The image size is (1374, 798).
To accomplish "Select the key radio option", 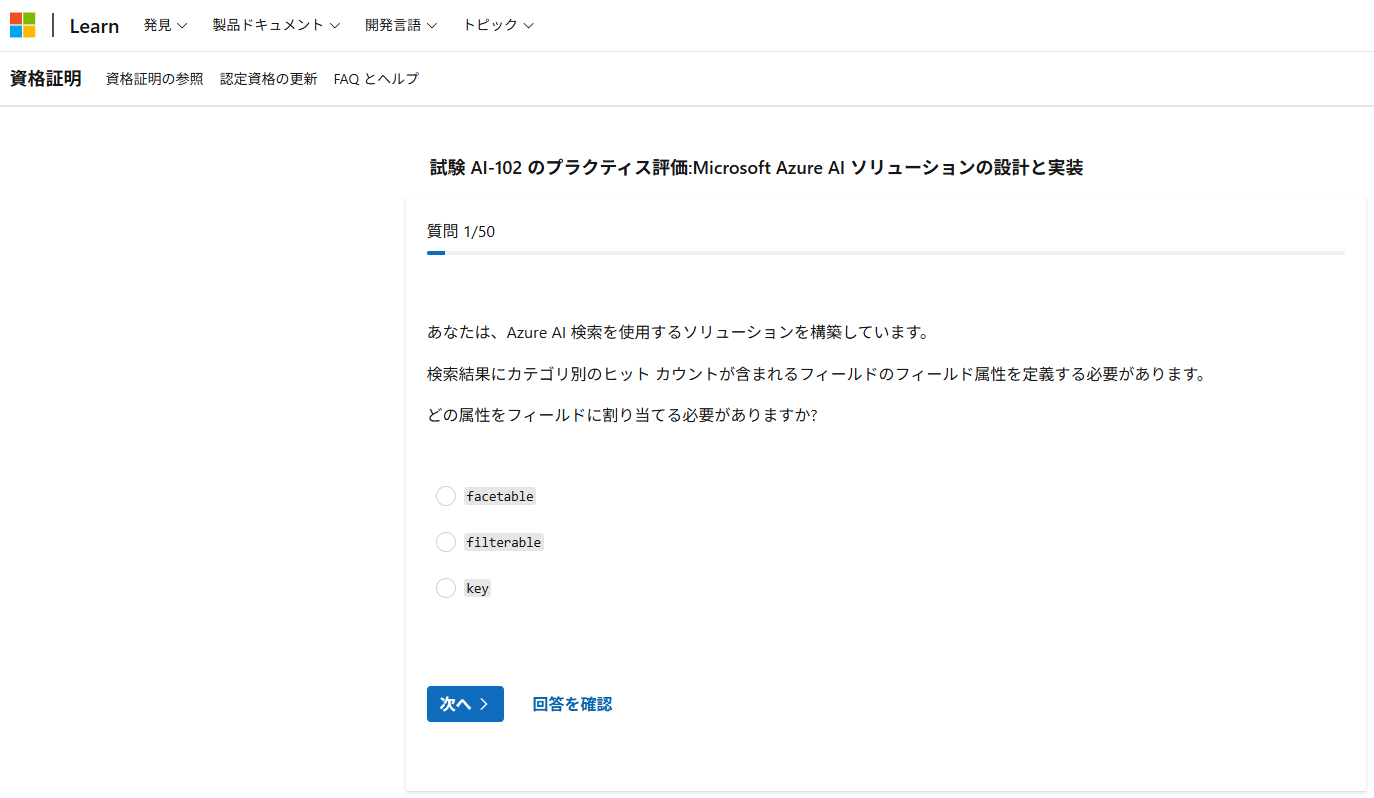I will 446,588.
